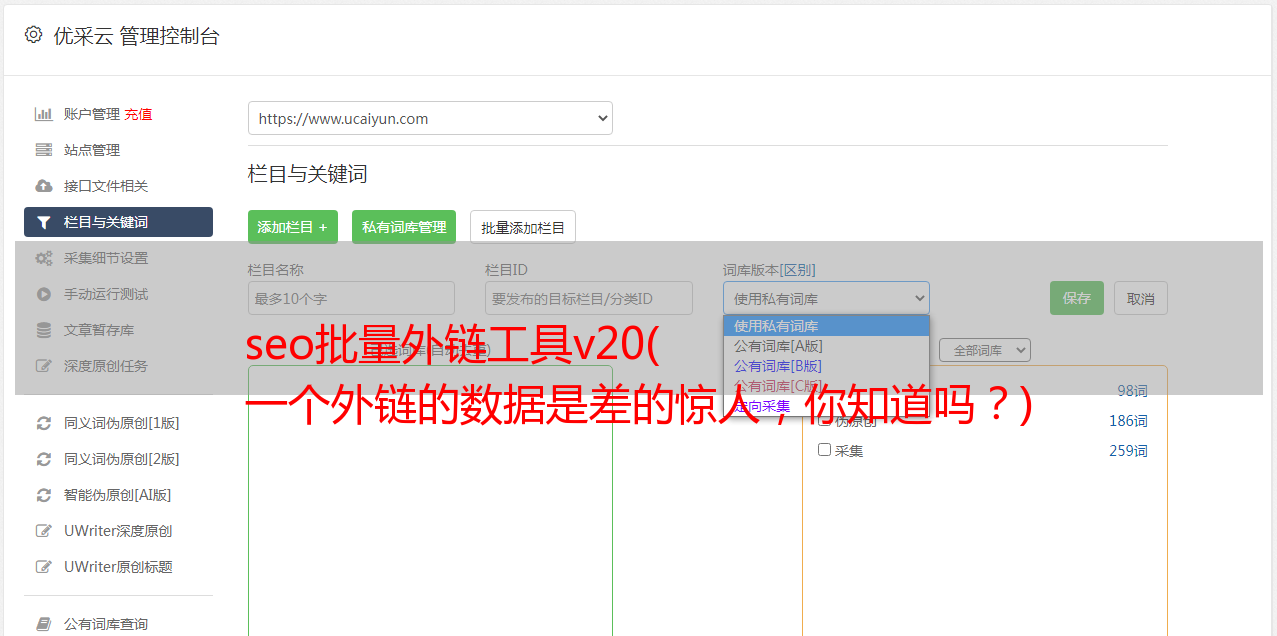
Task: Open 文章暂存库 sidebar entry
Action: point(99,330)
